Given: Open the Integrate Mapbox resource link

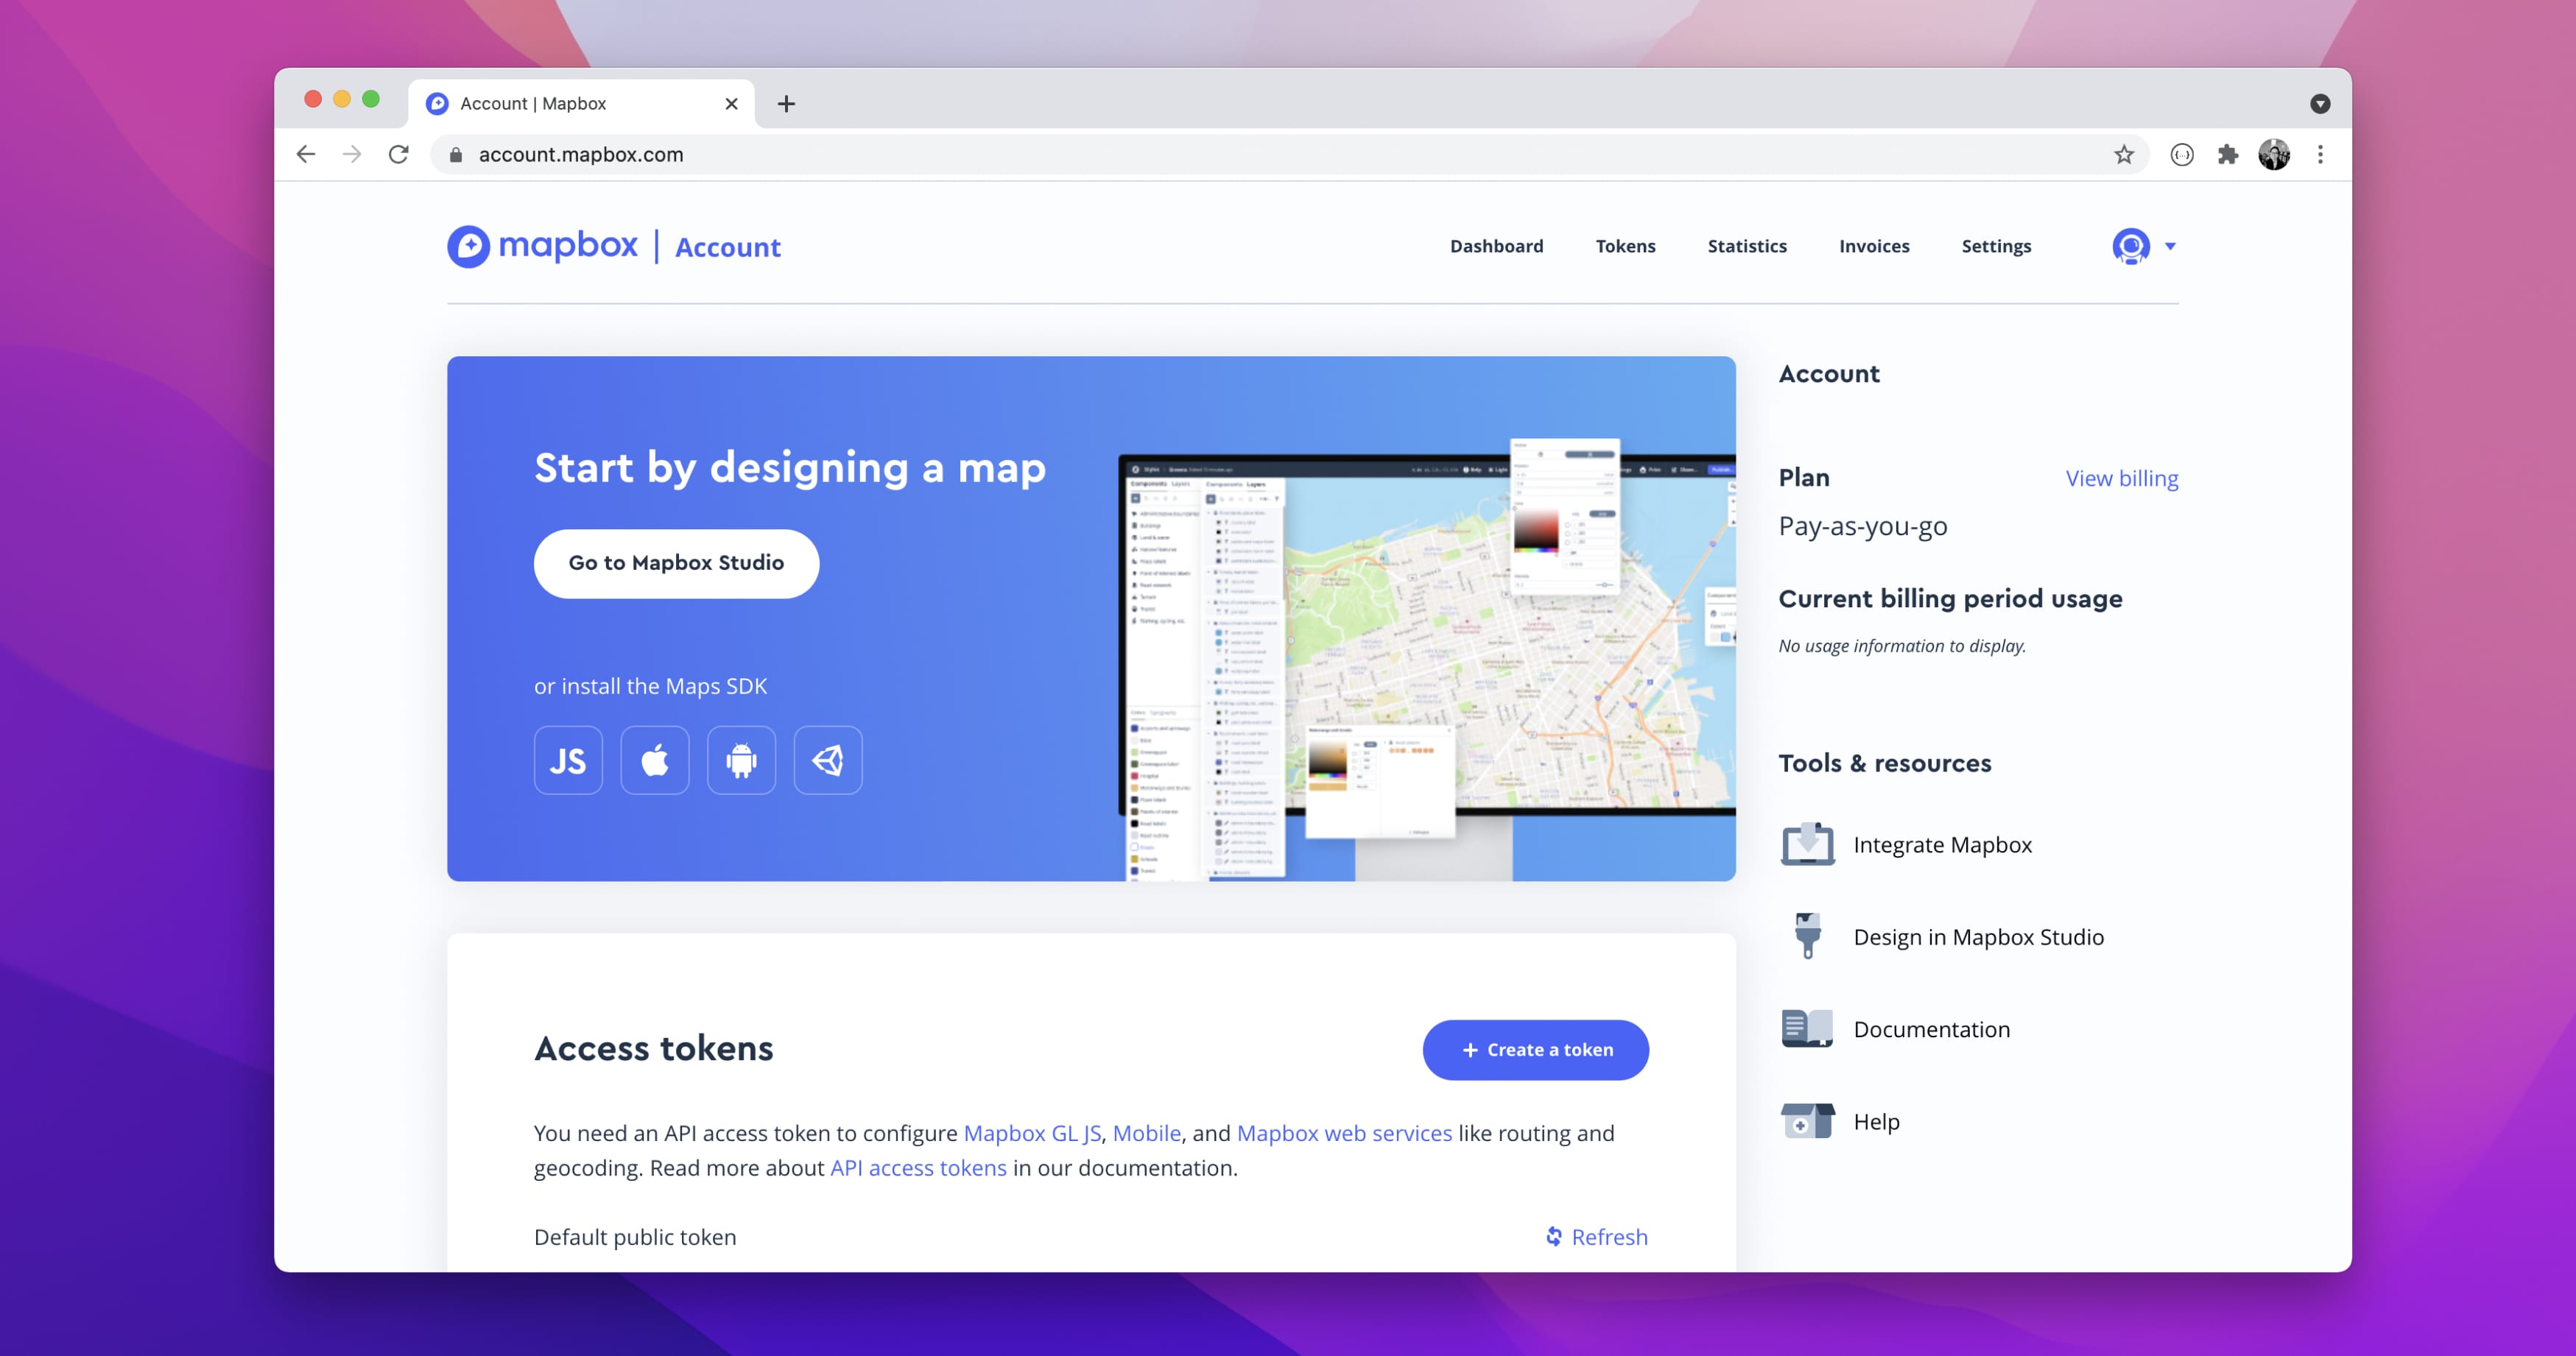Looking at the screenshot, I should click(1942, 845).
